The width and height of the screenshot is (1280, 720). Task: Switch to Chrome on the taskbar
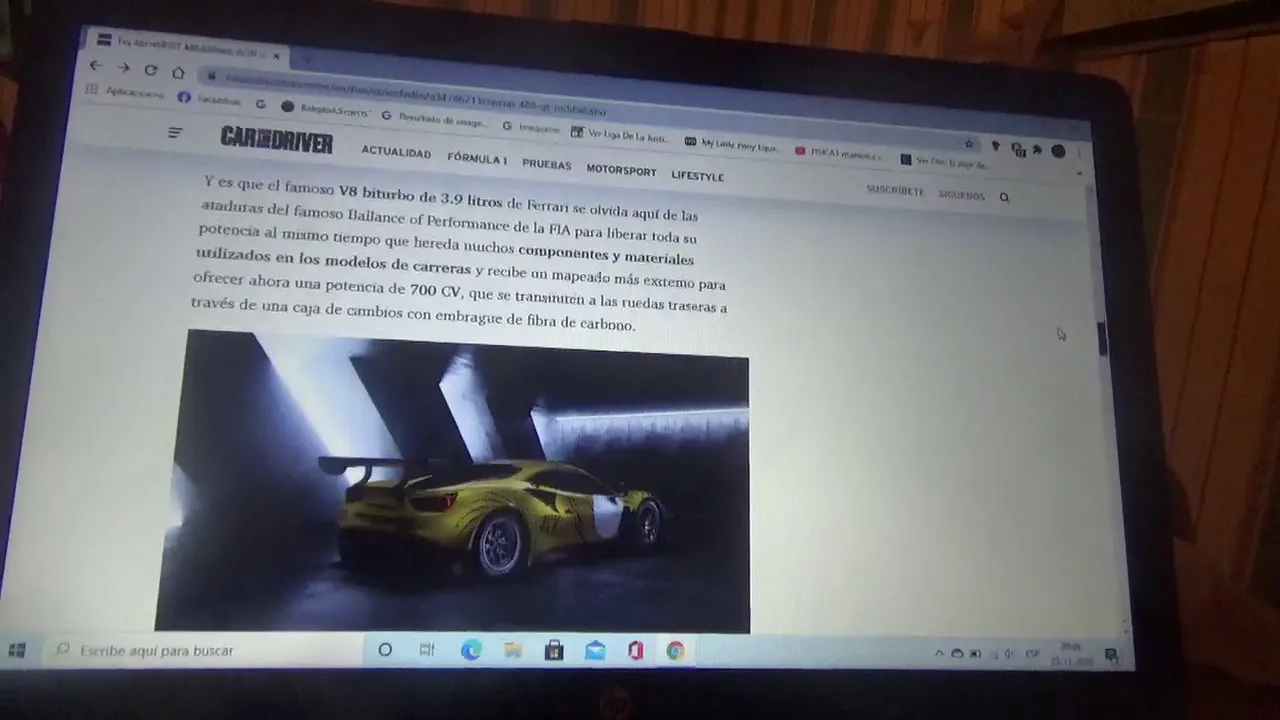tap(676, 652)
